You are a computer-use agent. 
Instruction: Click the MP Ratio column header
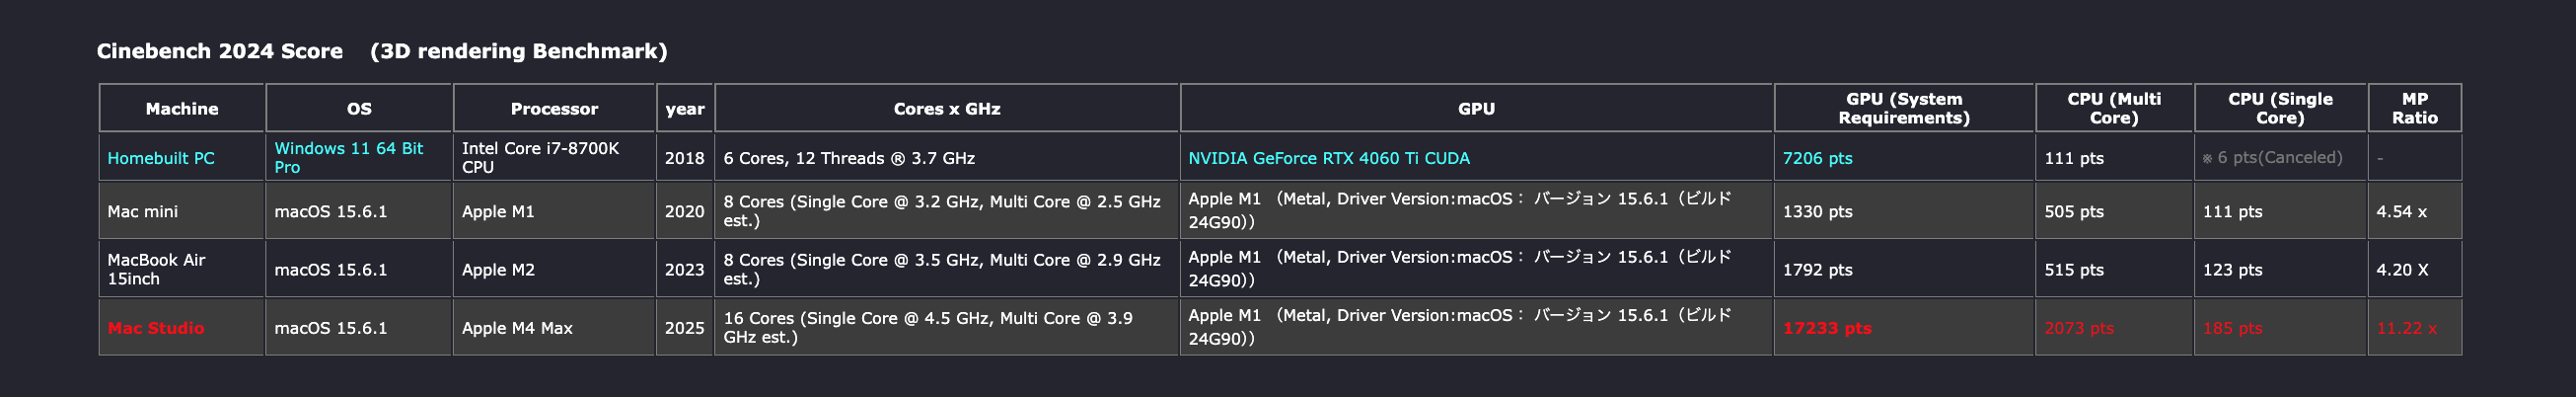[x=2414, y=108]
